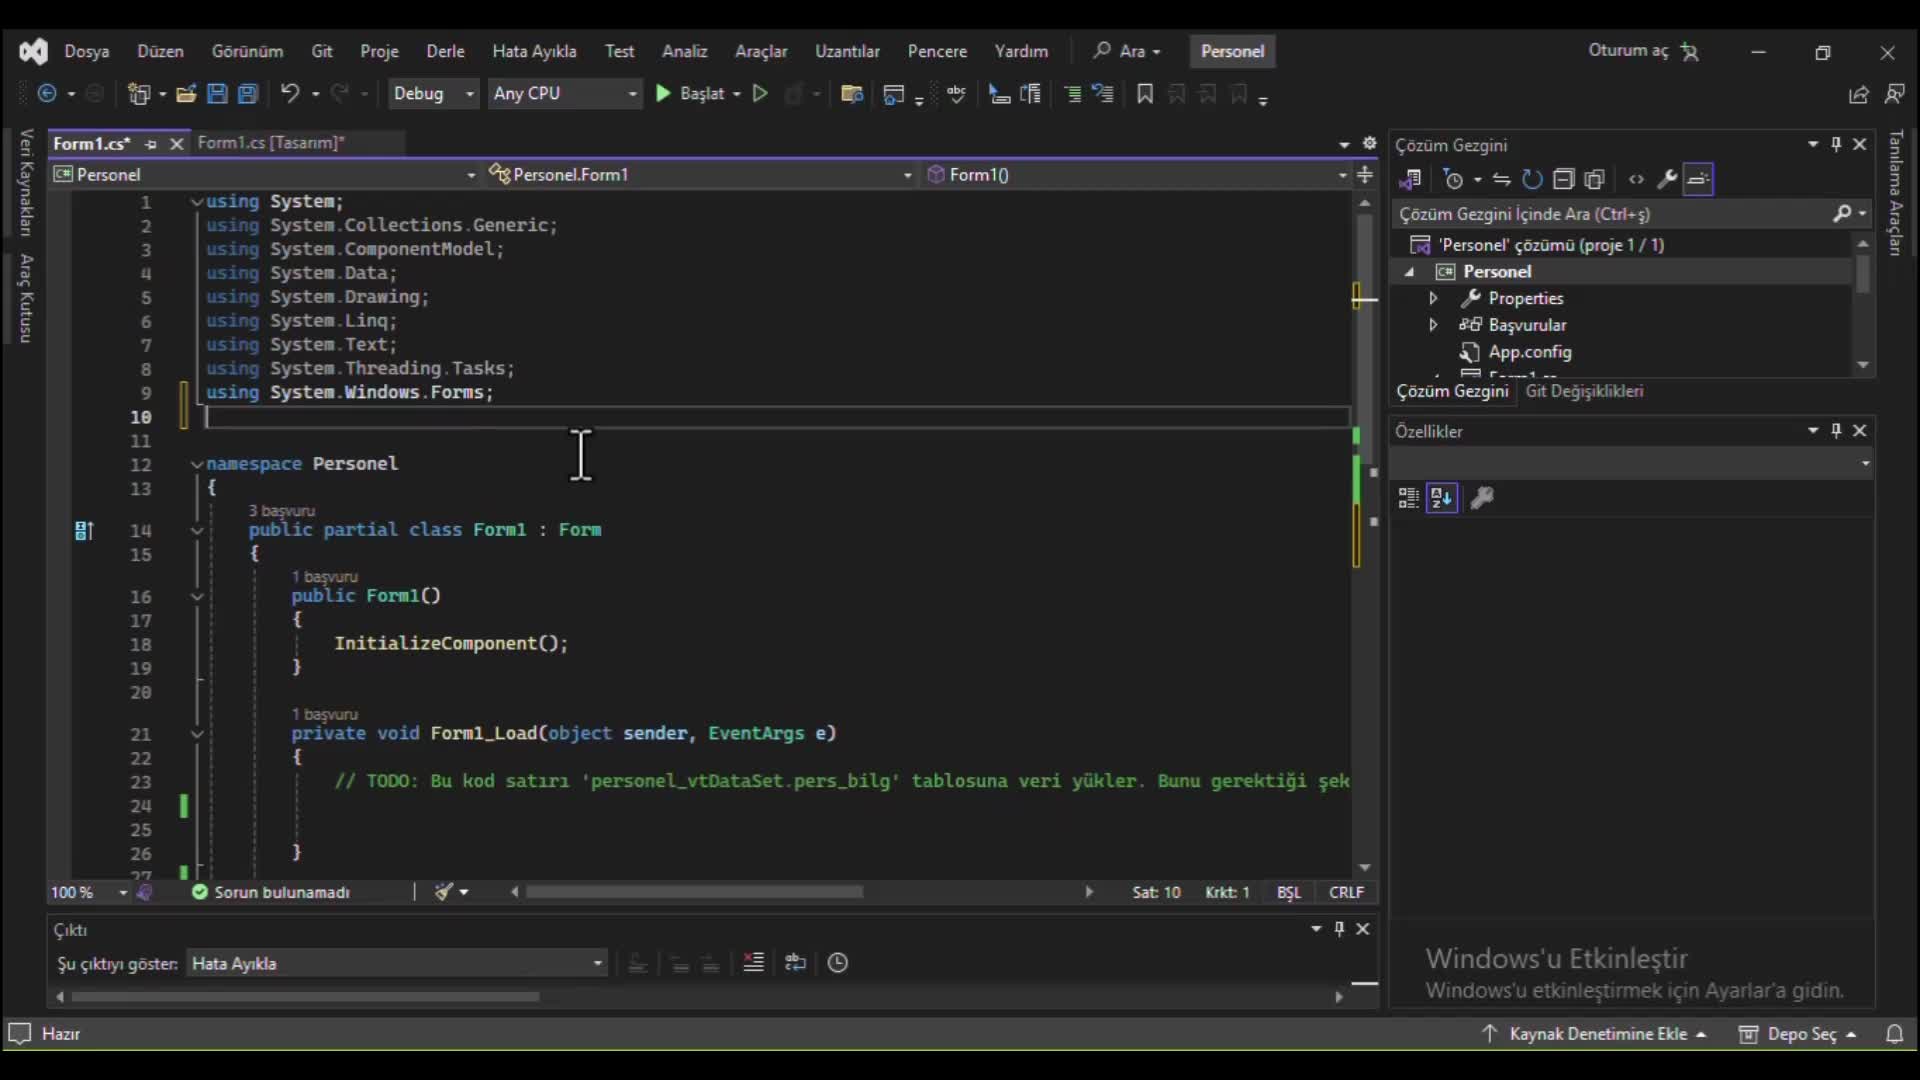Screen dimensions: 1920x1080
Task: Open the Debug configuration dropdown
Action: pyautogui.click(x=433, y=94)
